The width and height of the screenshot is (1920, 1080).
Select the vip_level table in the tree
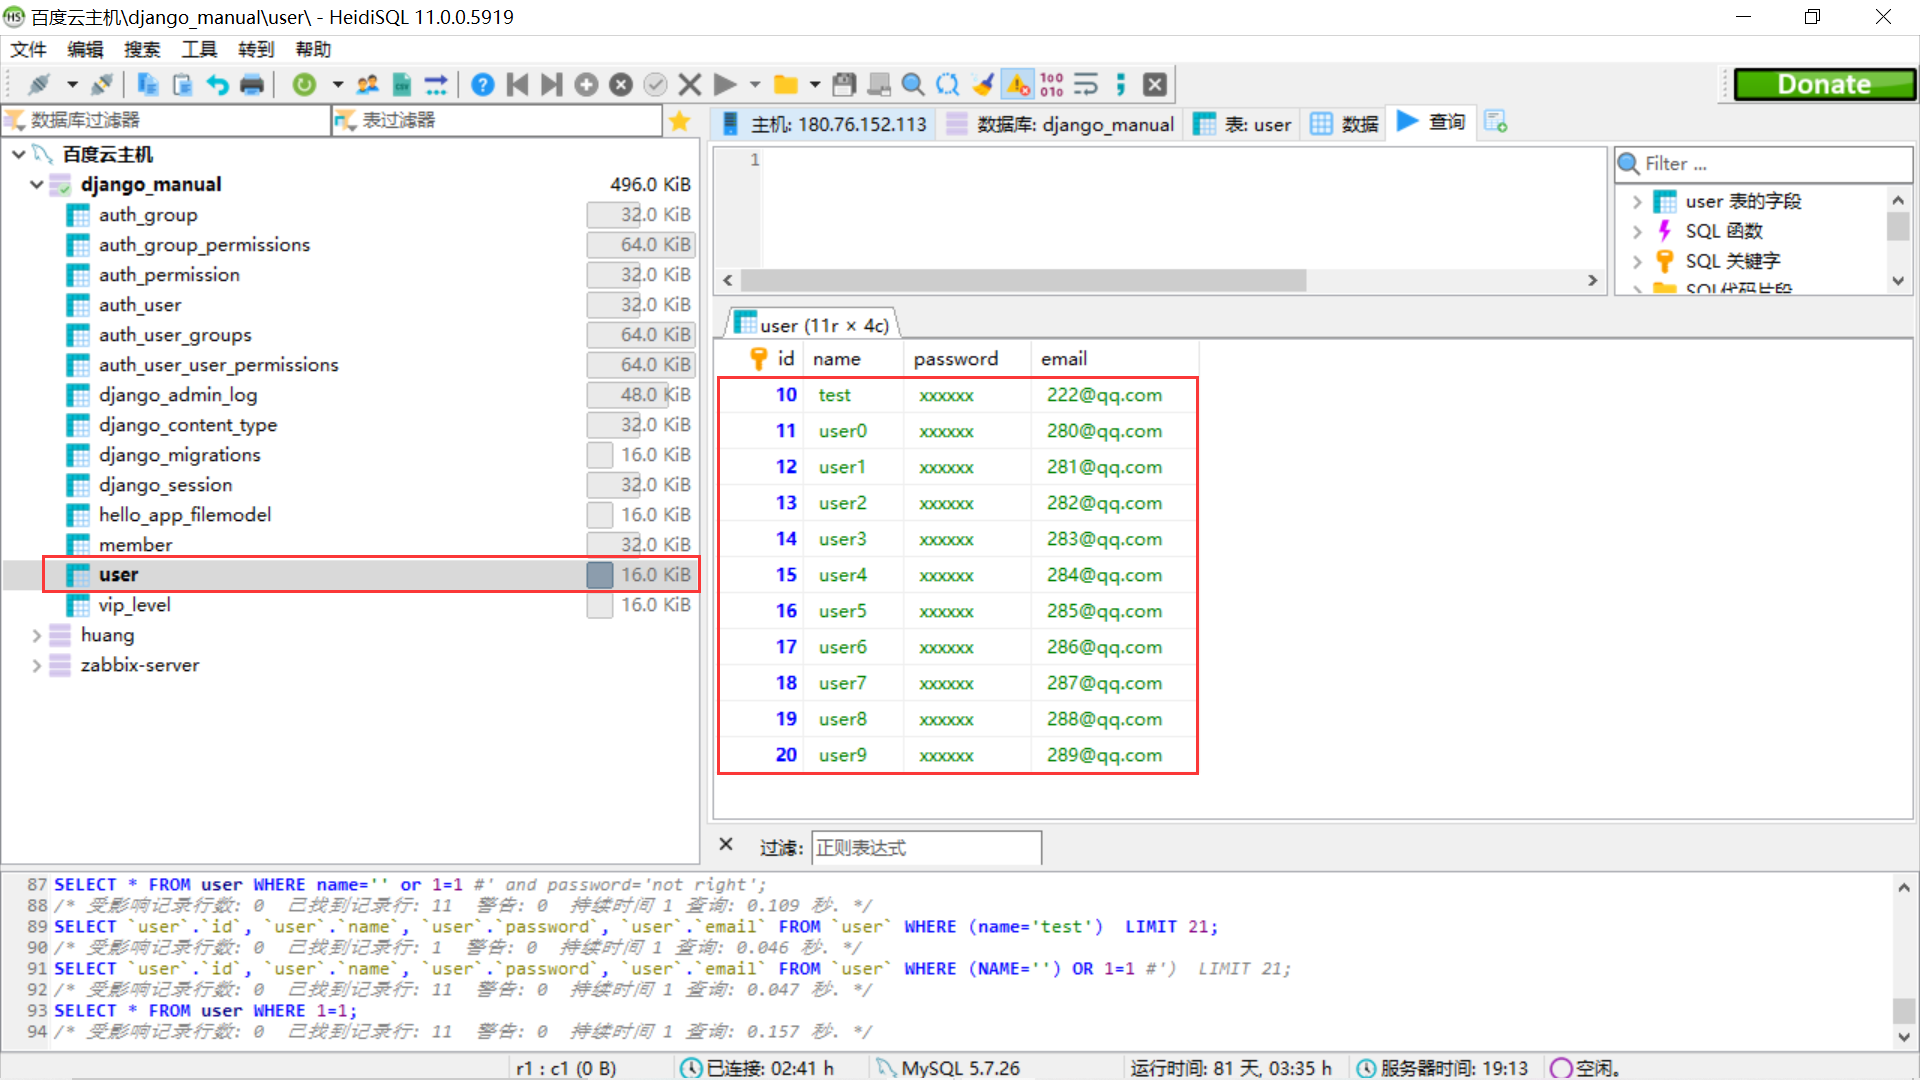(134, 605)
